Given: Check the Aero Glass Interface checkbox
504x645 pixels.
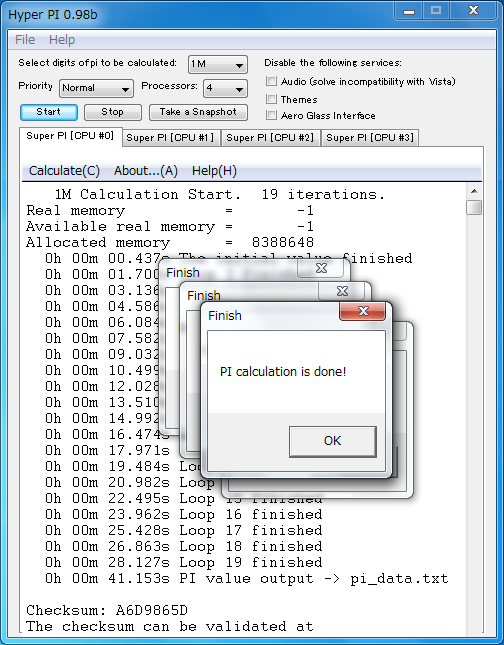Looking at the screenshot, I should [x=271, y=115].
